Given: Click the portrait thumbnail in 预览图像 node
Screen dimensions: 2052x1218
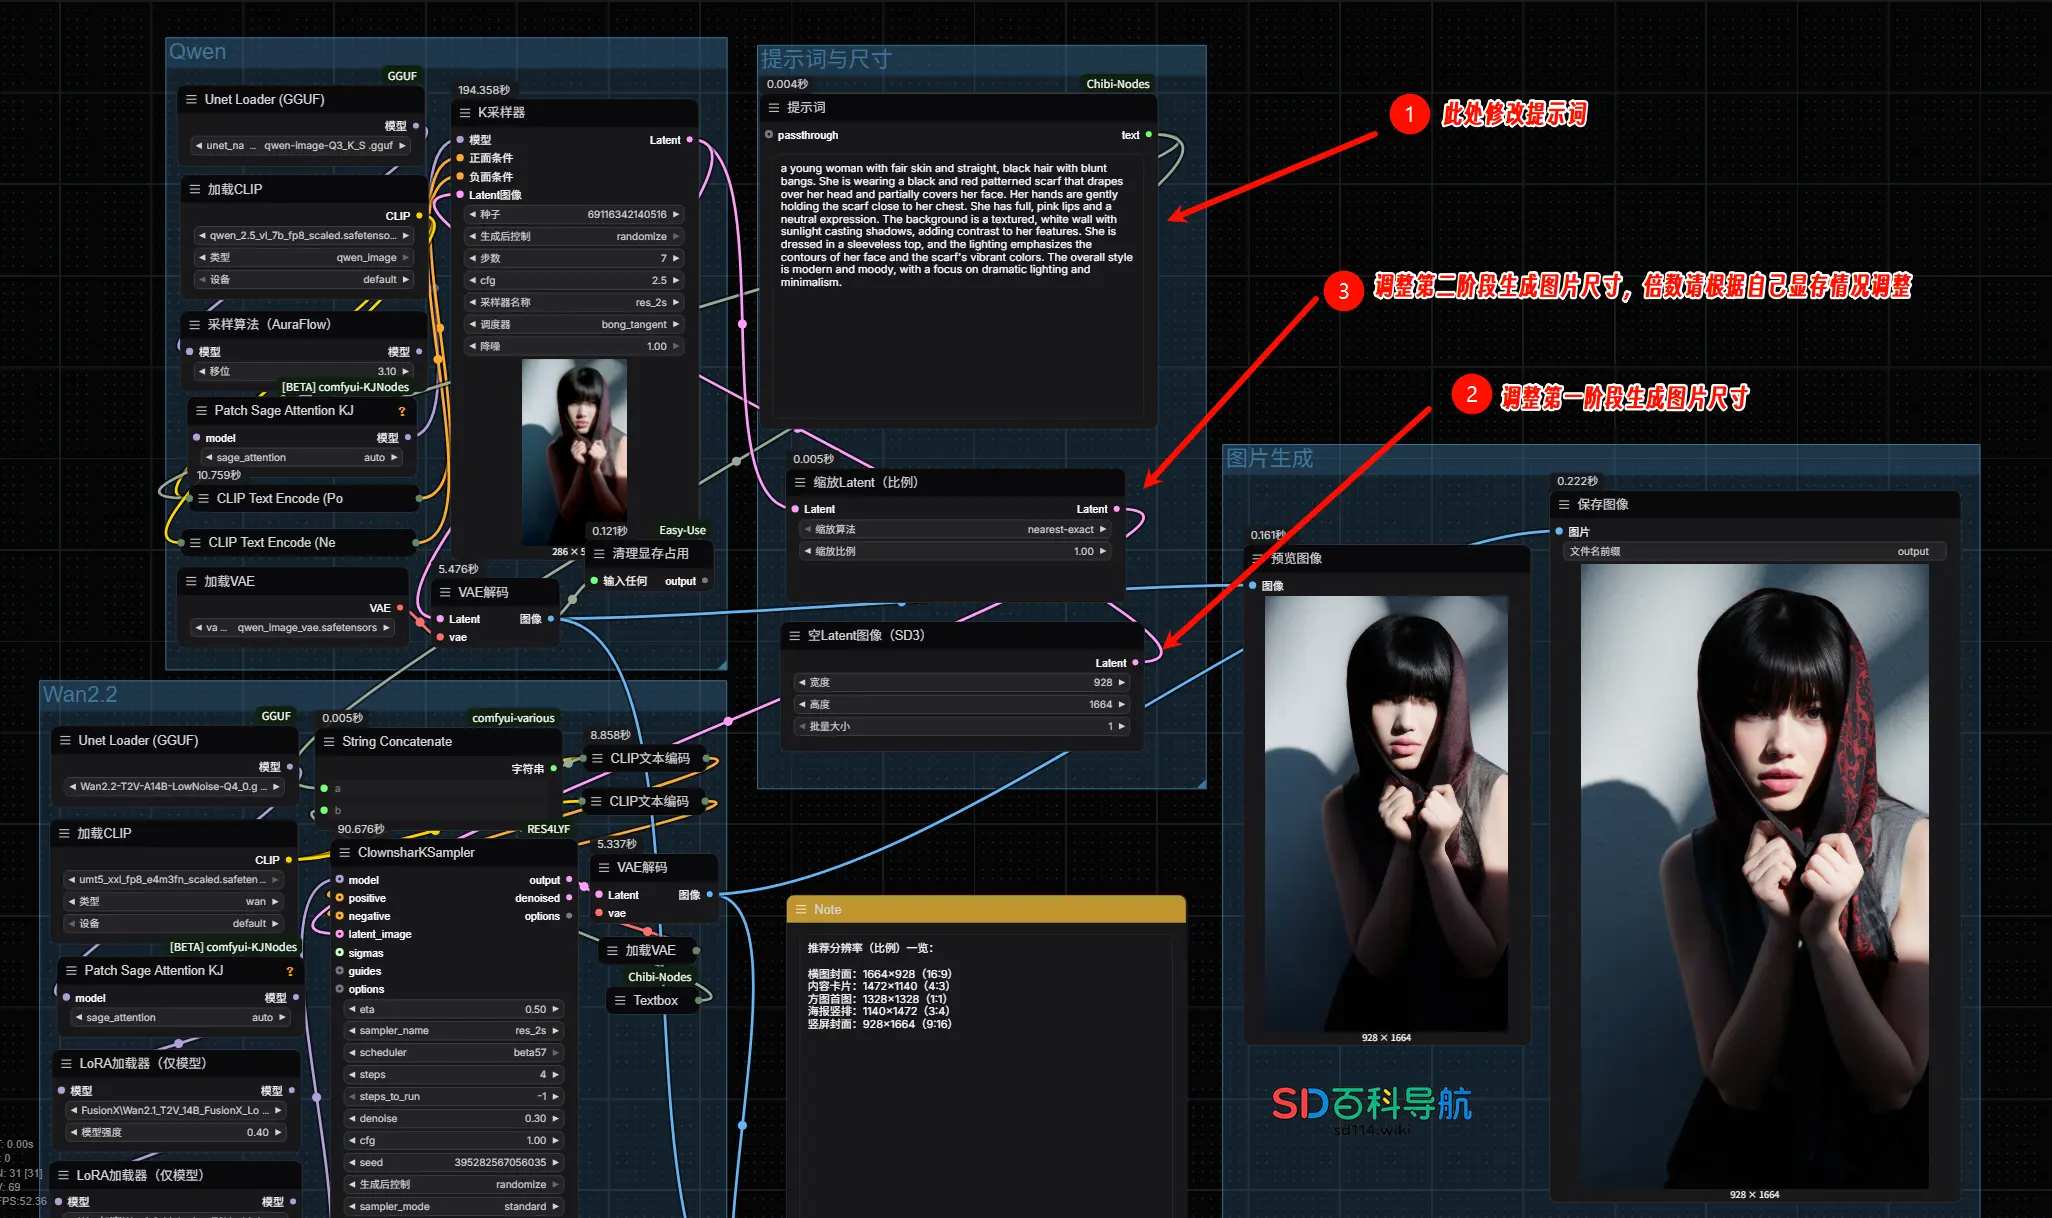Looking at the screenshot, I should [1386, 810].
